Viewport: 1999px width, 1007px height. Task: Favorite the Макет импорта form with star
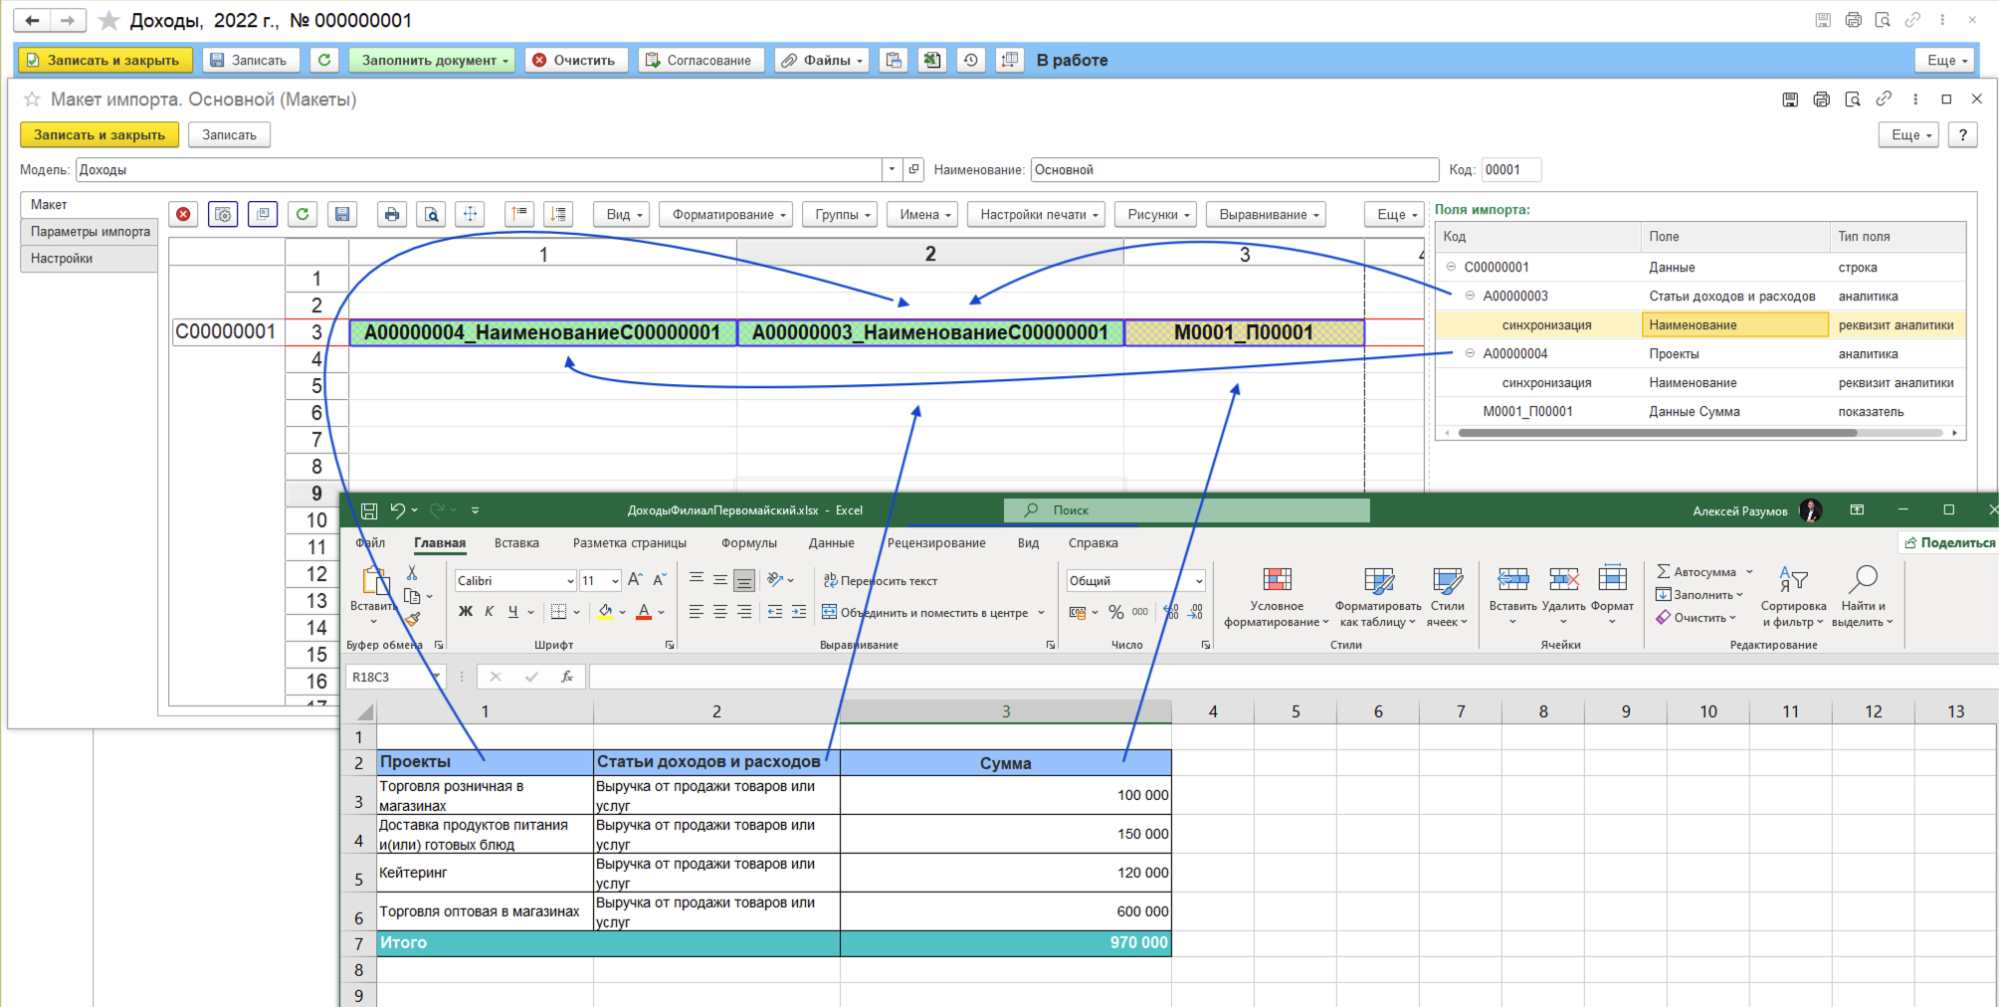32,99
